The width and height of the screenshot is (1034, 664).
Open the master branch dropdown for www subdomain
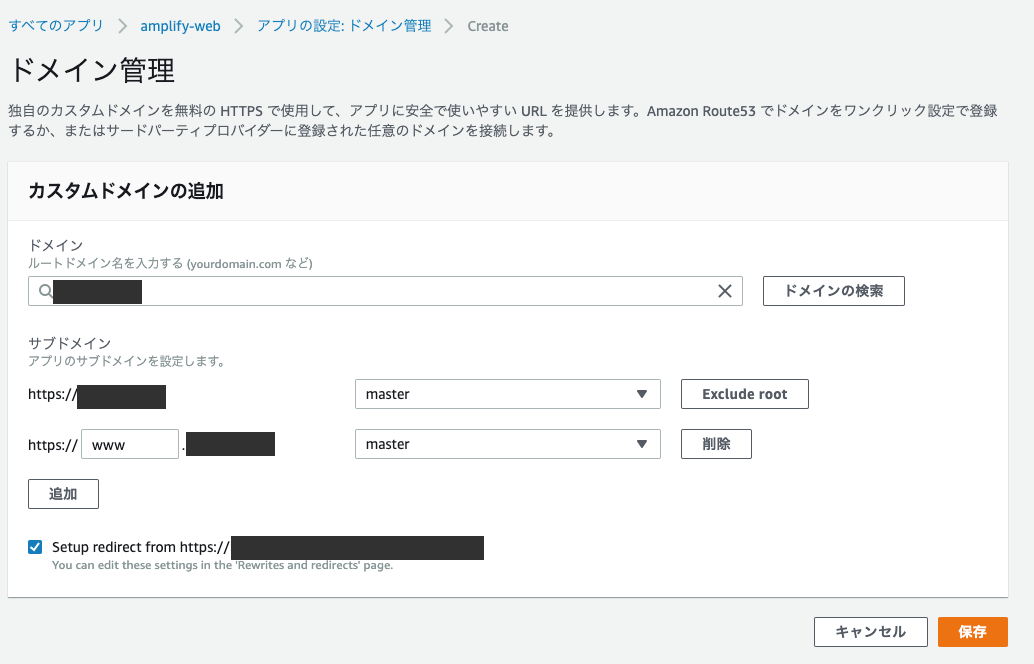pyautogui.click(x=507, y=444)
